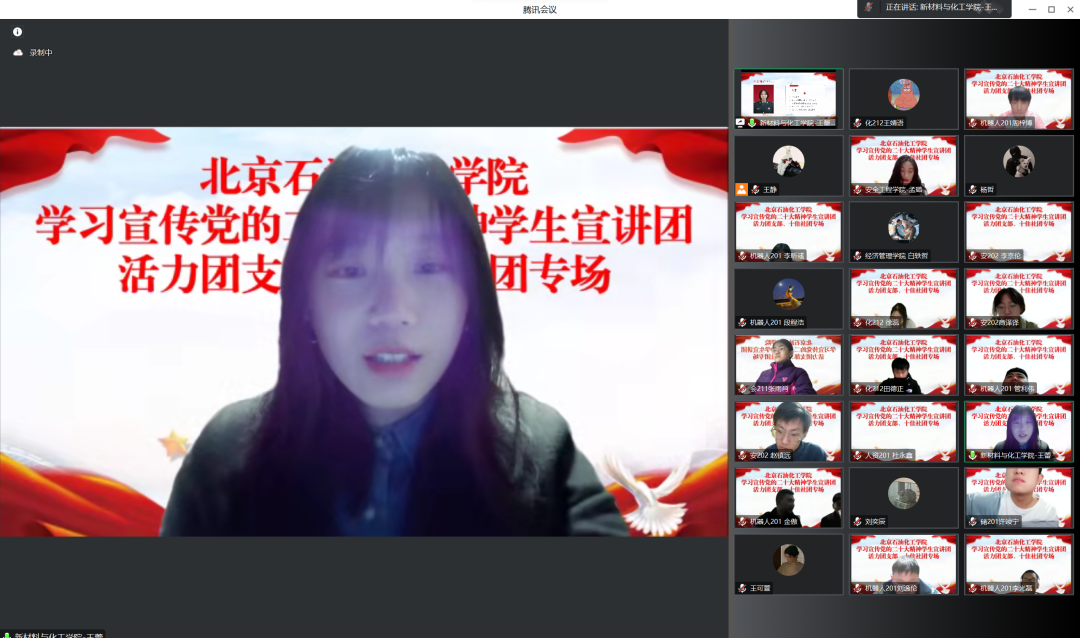The height and width of the screenshot is (638, 1080).
Task: Click screen-share icon on first participant tile
Action: point(740,123)
